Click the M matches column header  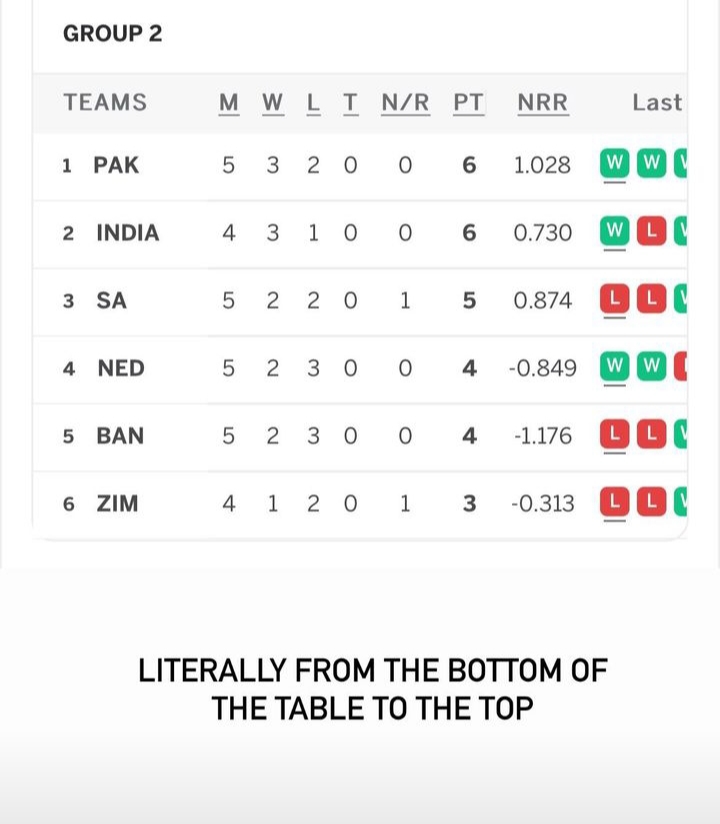pos(229,103)
